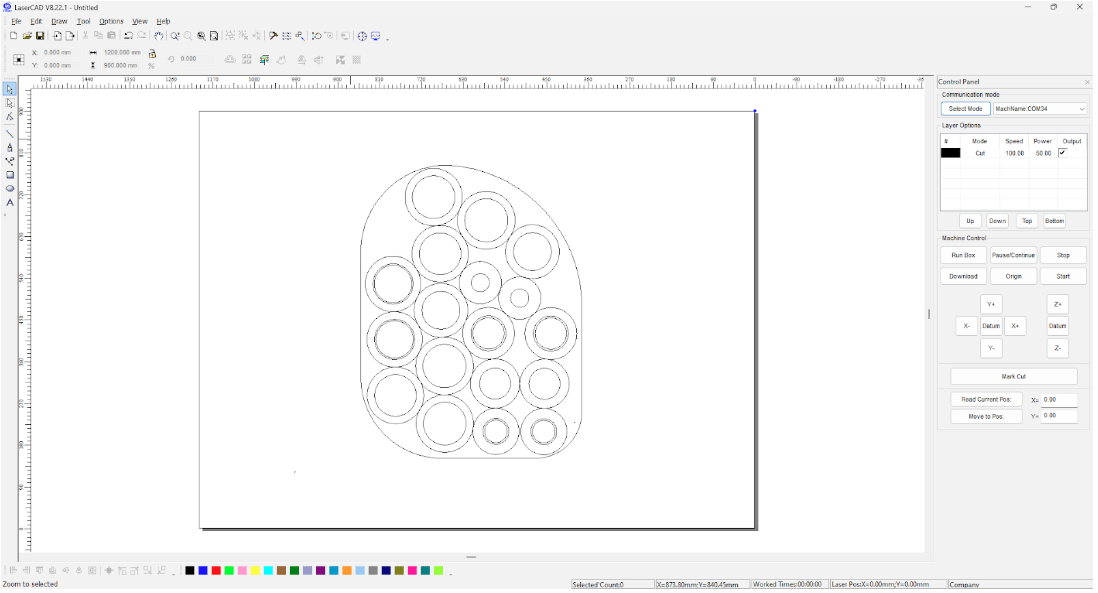
Task: Click the X position field beside Read Current Pos
Action: pos(1058,400)
